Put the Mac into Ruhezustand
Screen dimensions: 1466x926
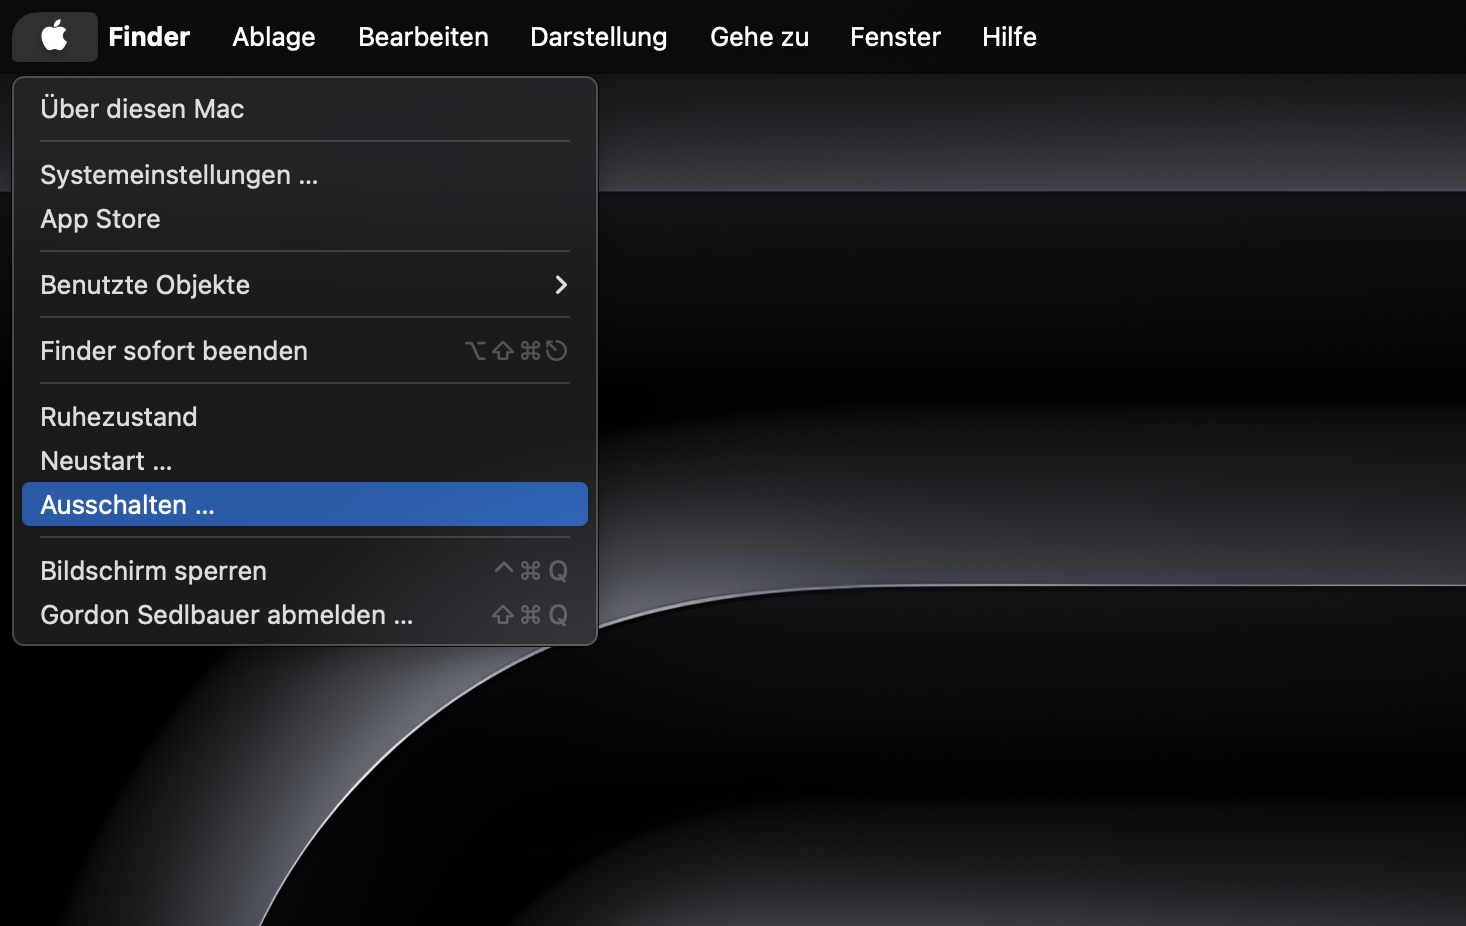click(118, 417)
